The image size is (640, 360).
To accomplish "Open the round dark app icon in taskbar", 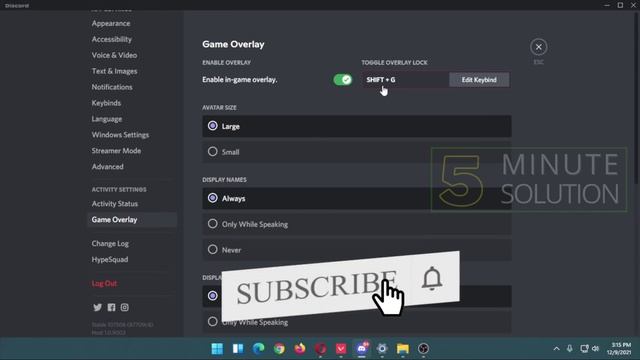I will 423,349.
